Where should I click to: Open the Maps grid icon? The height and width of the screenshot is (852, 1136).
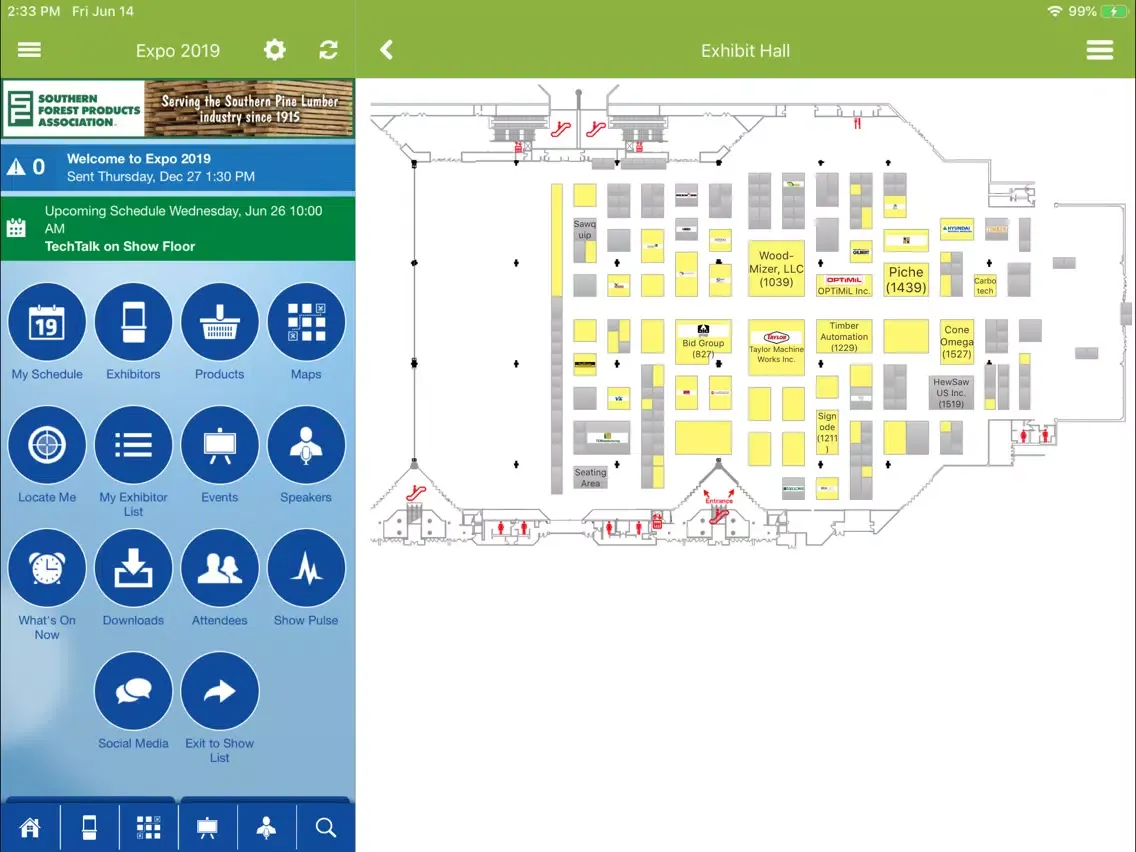point(306,322)
